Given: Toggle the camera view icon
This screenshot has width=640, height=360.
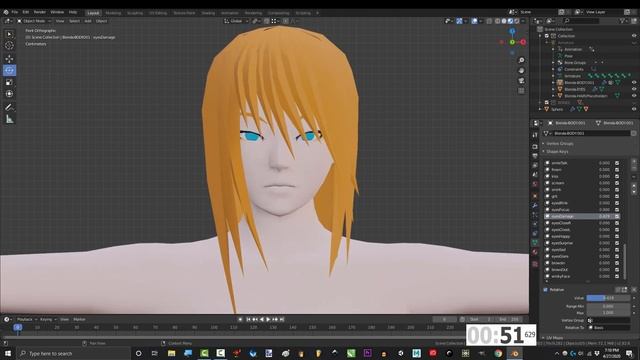Looking at the screenshot, I should pyautogui.click(x=521, y=81).
